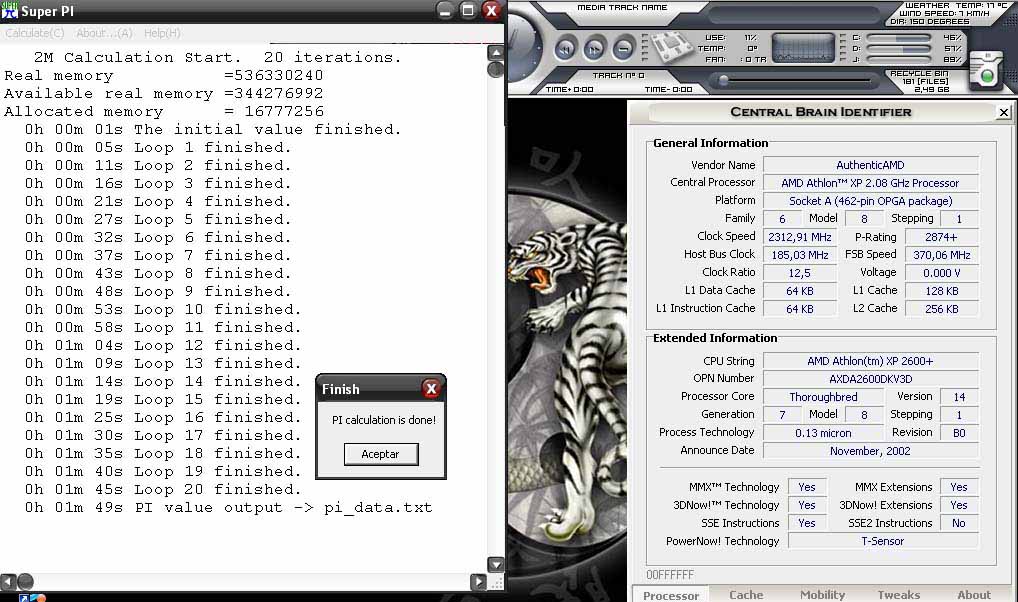The image size is (1018, 602).
Task: Click Processor Core value Thoroughbred
Action: coord(823,397)
